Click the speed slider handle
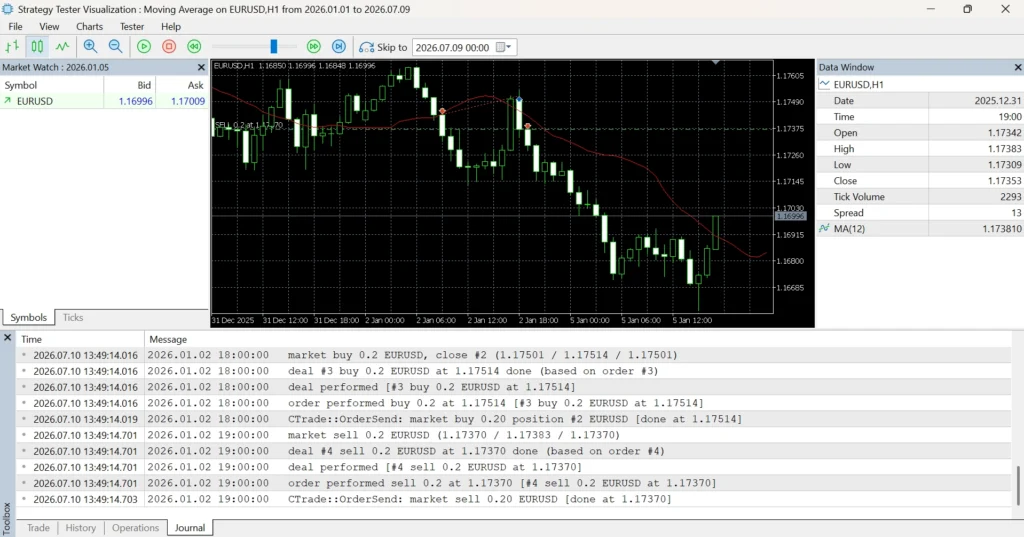Screen dimensions: 1024x537 click(x=274, y=46)
